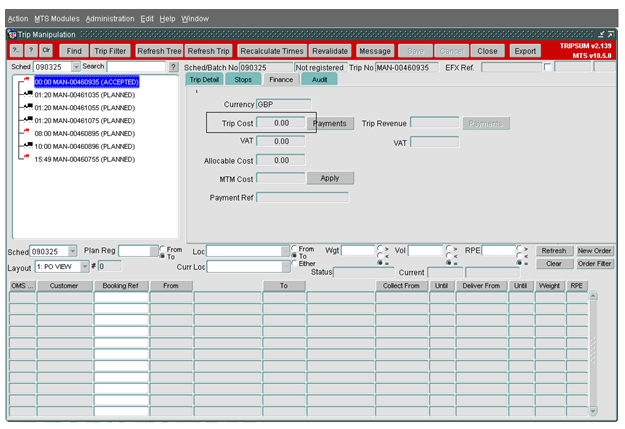
Task: Click into the Search input field
Action: click(136, 67)
